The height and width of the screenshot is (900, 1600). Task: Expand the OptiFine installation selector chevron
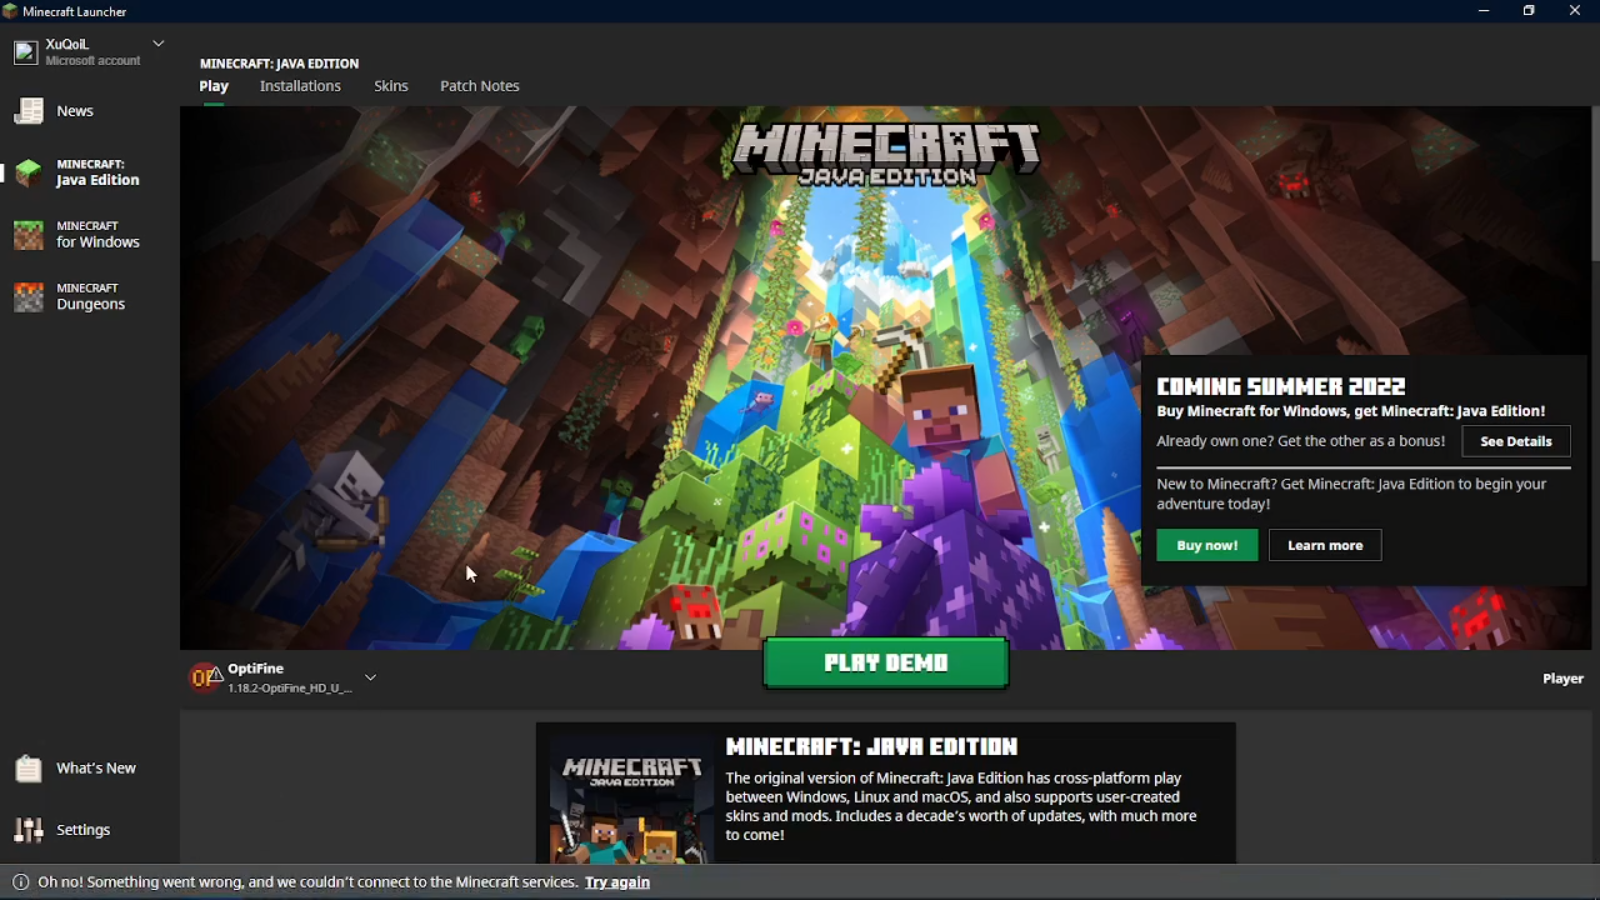click(x=370, y=677)
